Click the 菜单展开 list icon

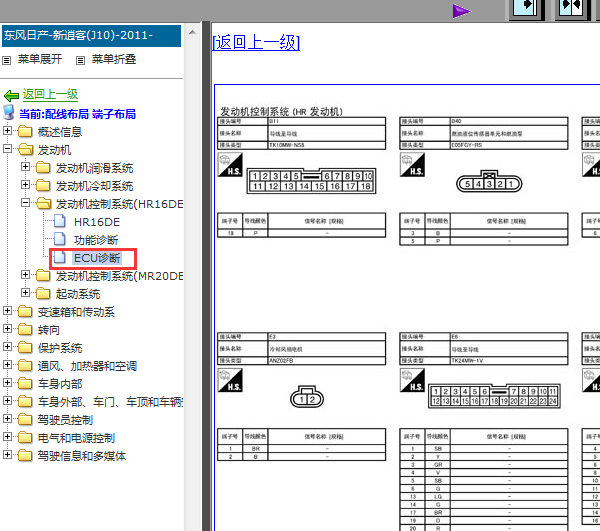[7, 60]
